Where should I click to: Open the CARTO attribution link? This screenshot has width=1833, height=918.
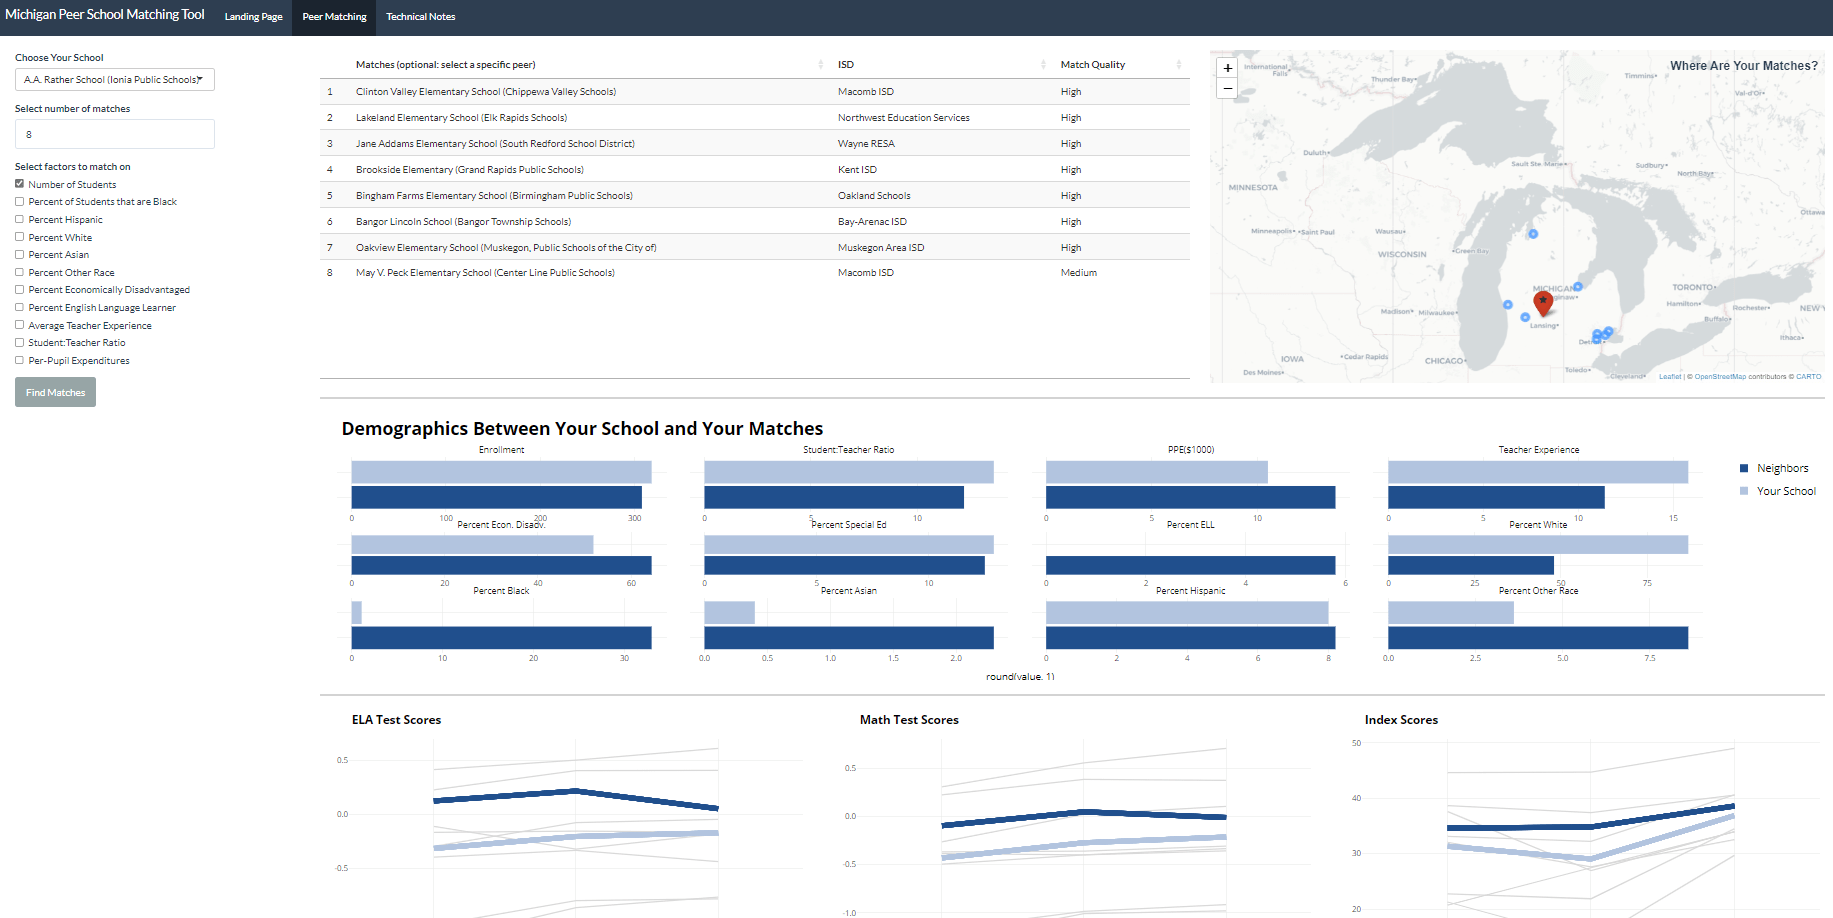1808,376
